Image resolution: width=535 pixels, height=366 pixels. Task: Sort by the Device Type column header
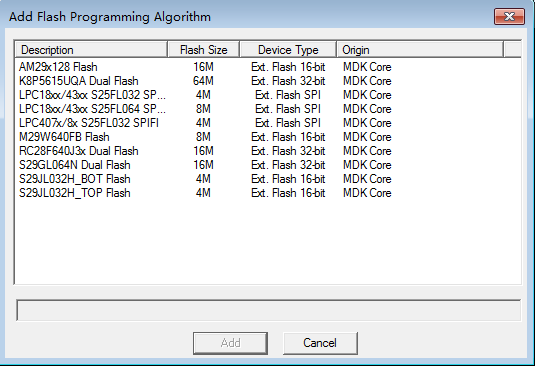(x=288, y=50)
